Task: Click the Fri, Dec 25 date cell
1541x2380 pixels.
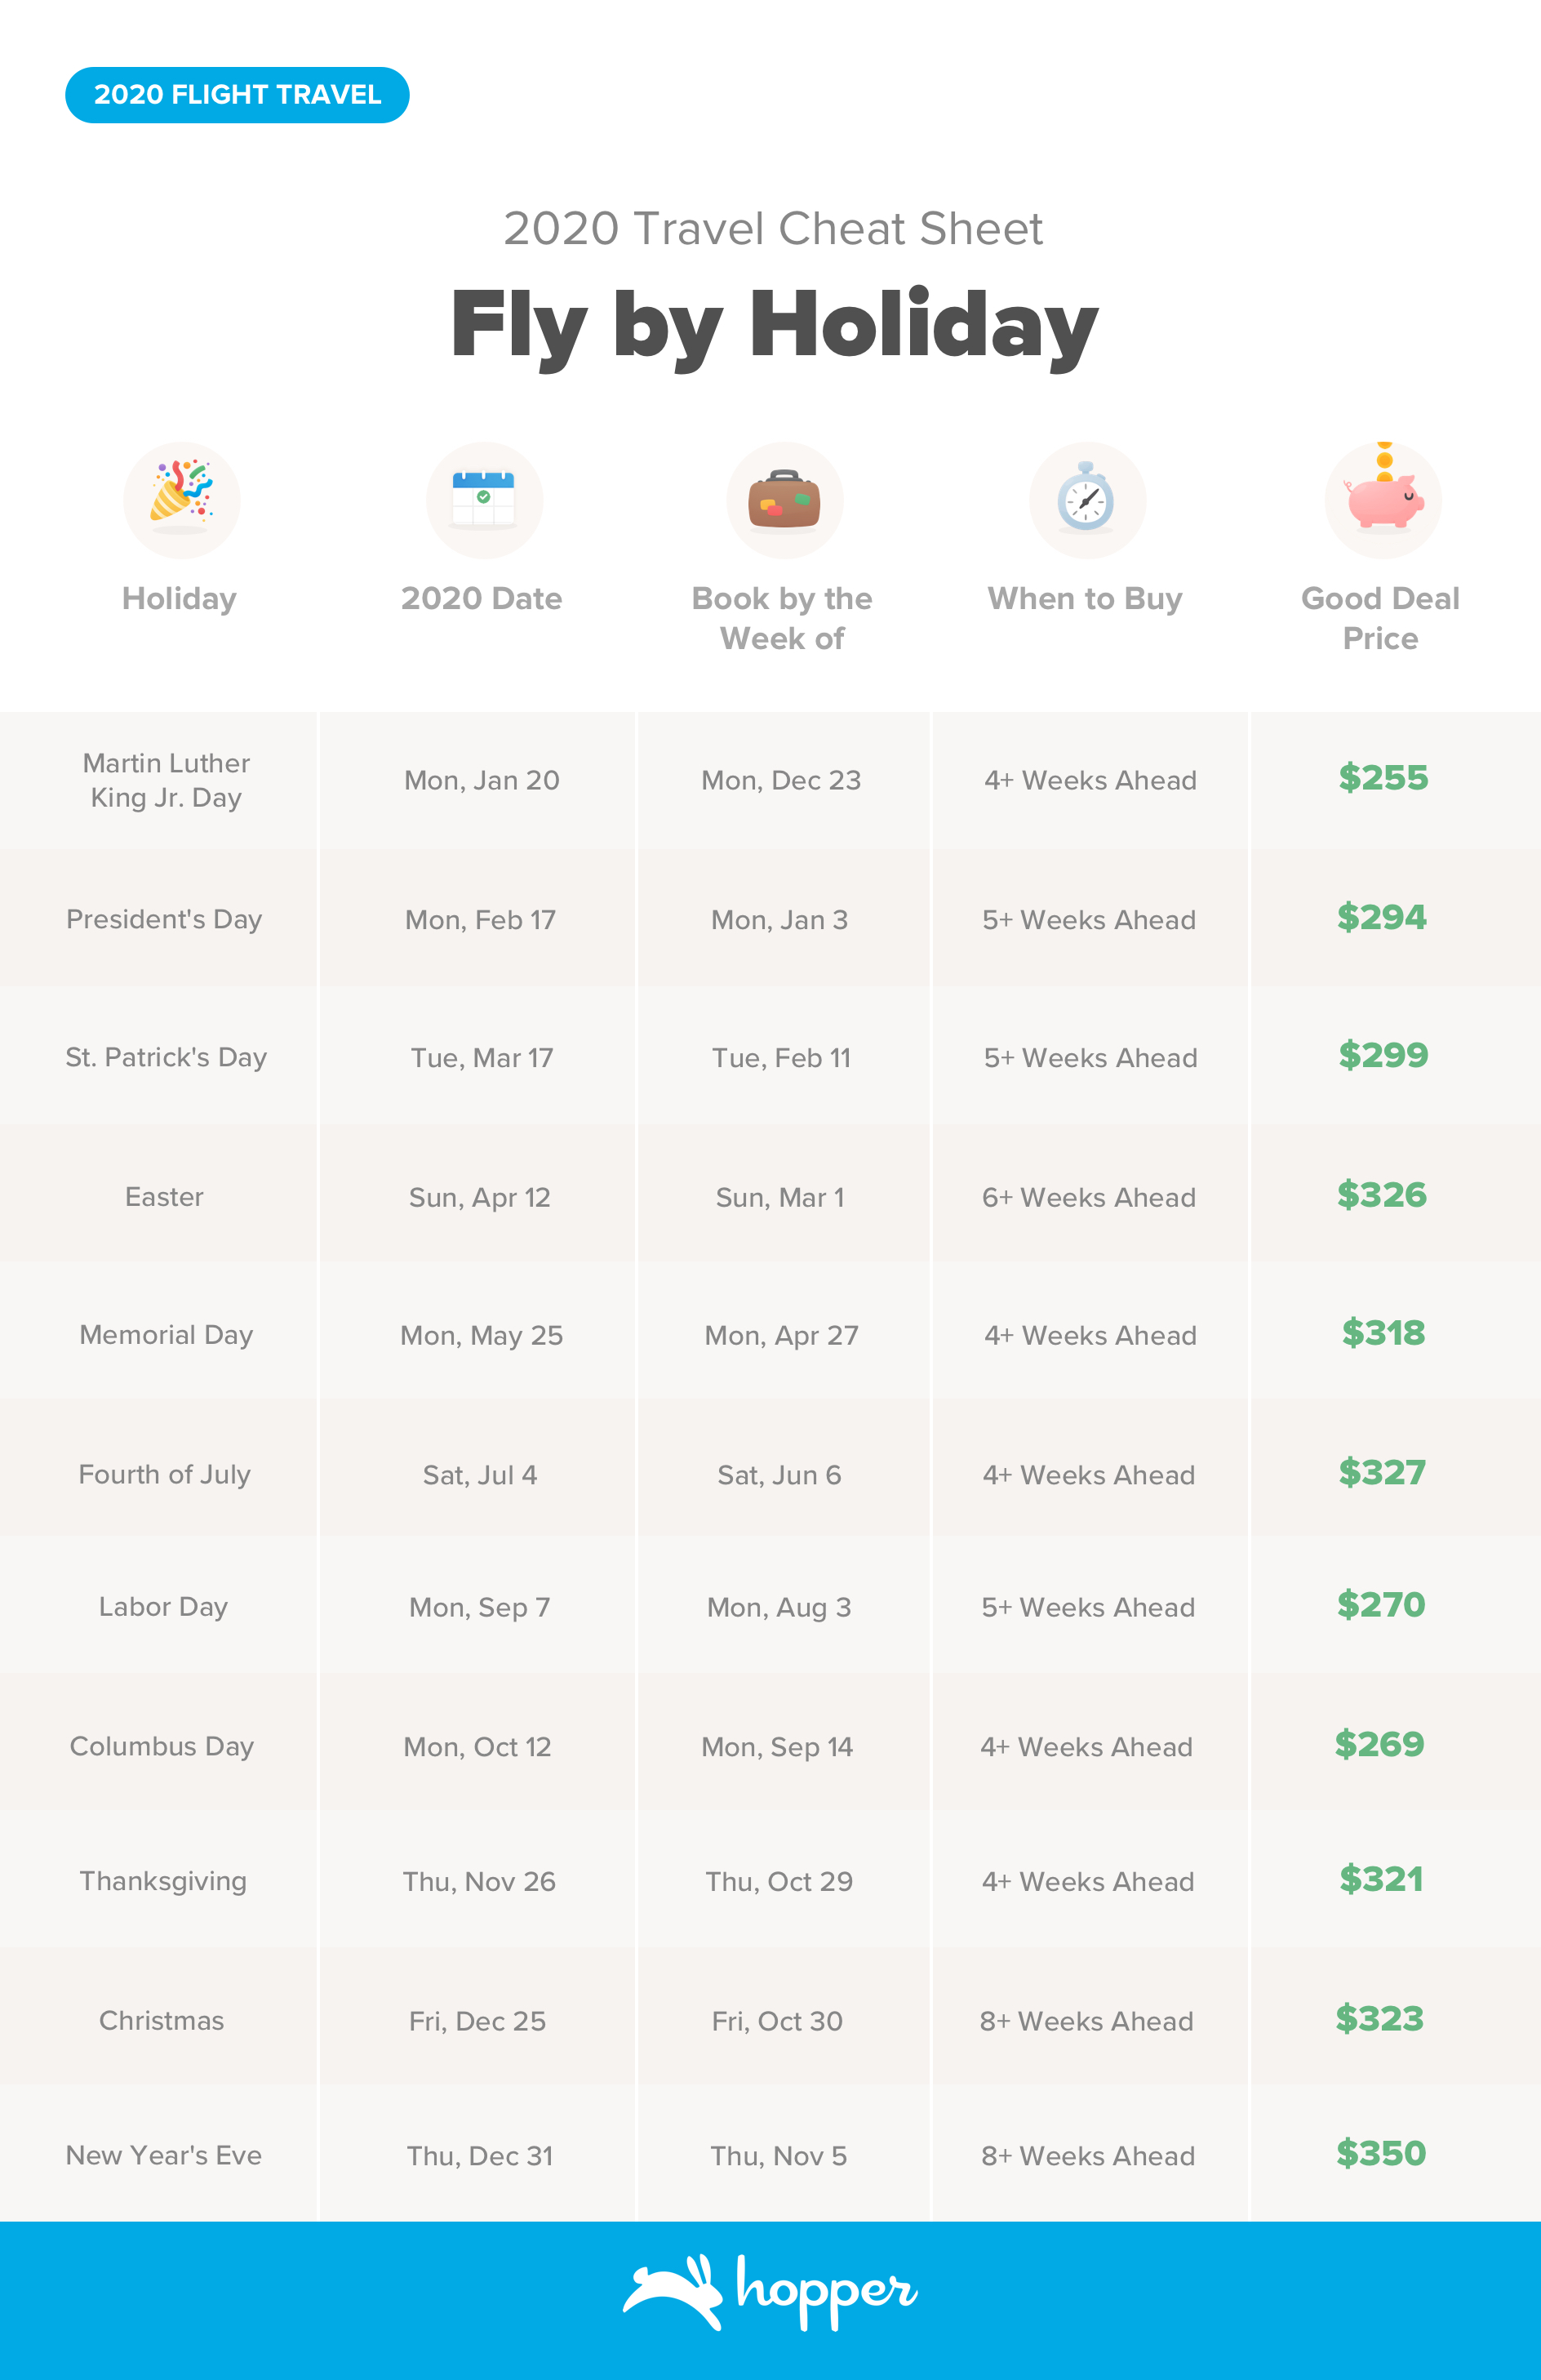Action: [x=478, y=2021]
